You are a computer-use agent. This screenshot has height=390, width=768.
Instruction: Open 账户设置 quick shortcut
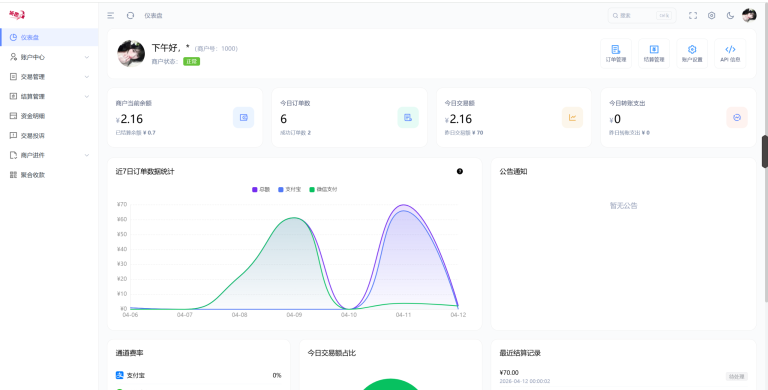[x=692, y=53]
